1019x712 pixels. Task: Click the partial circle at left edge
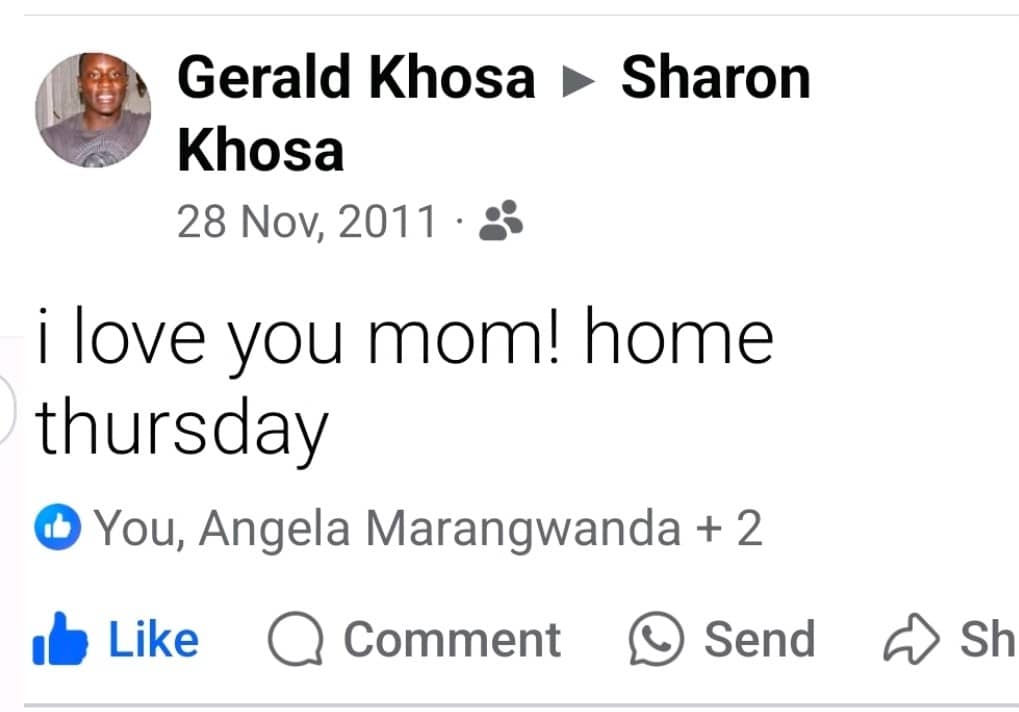[x=6, y=409]
